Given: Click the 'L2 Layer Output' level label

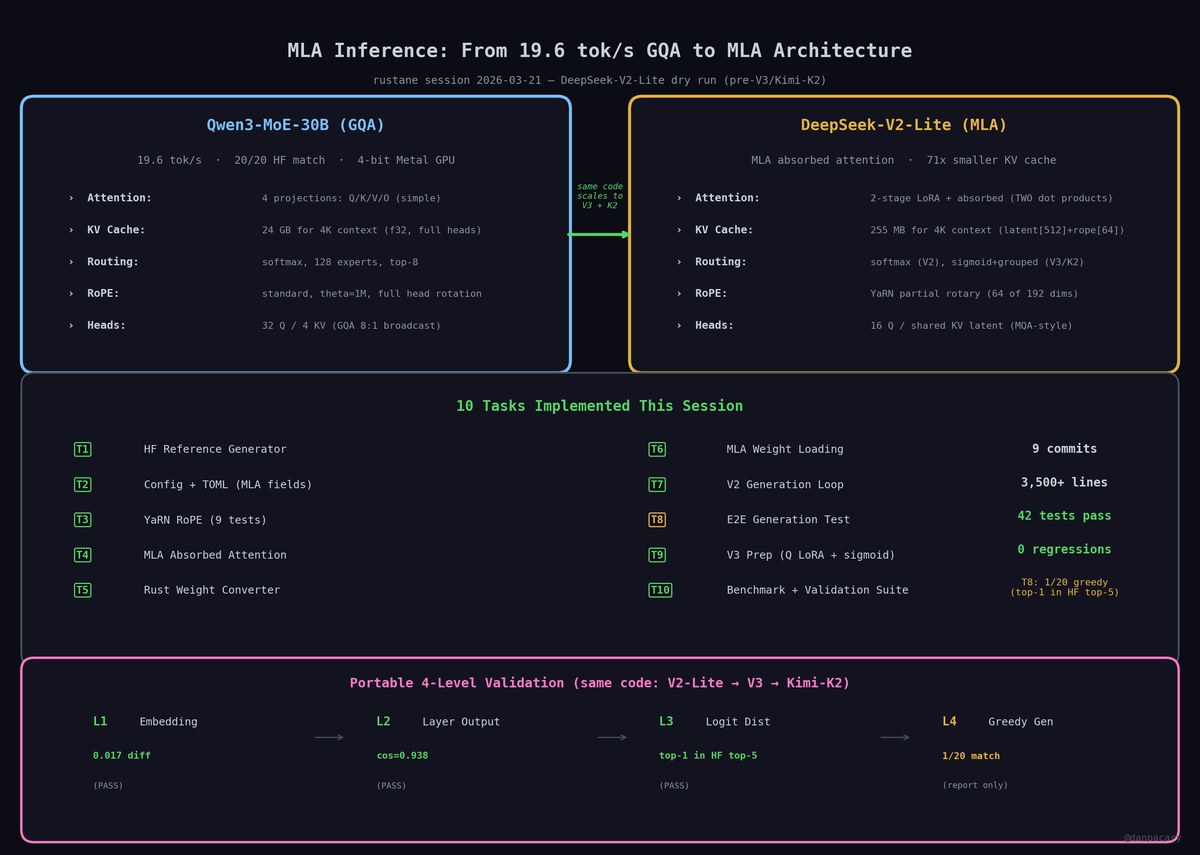Looking at the screenshot, I should coord(438,722).
